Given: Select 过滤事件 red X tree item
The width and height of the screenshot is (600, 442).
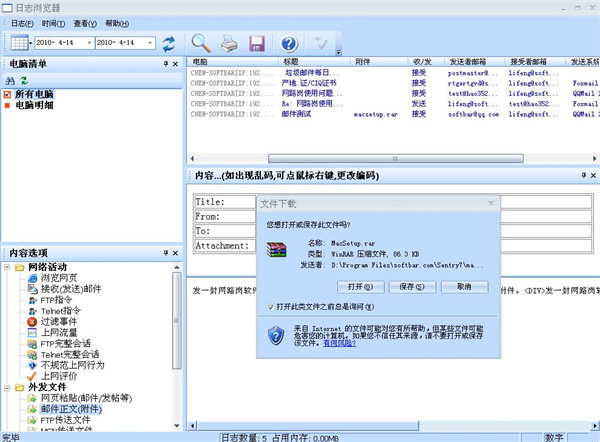Looking at the screenshot, I should (57, 322).
